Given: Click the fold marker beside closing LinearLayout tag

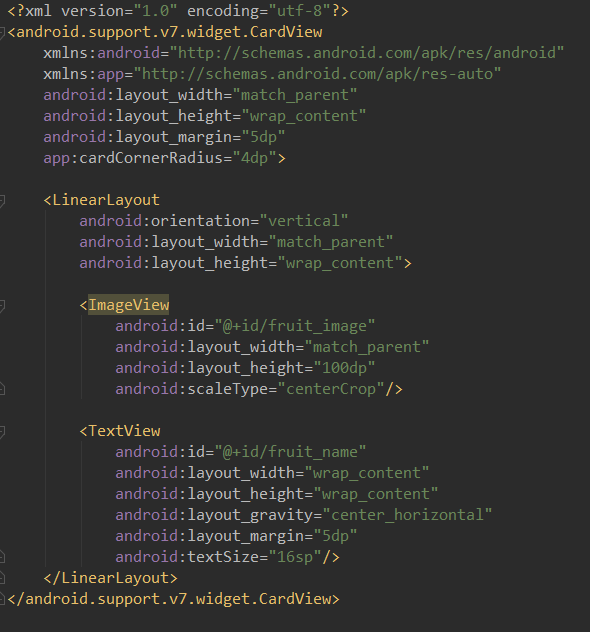Looking at the screenshot, I should 2,578.
